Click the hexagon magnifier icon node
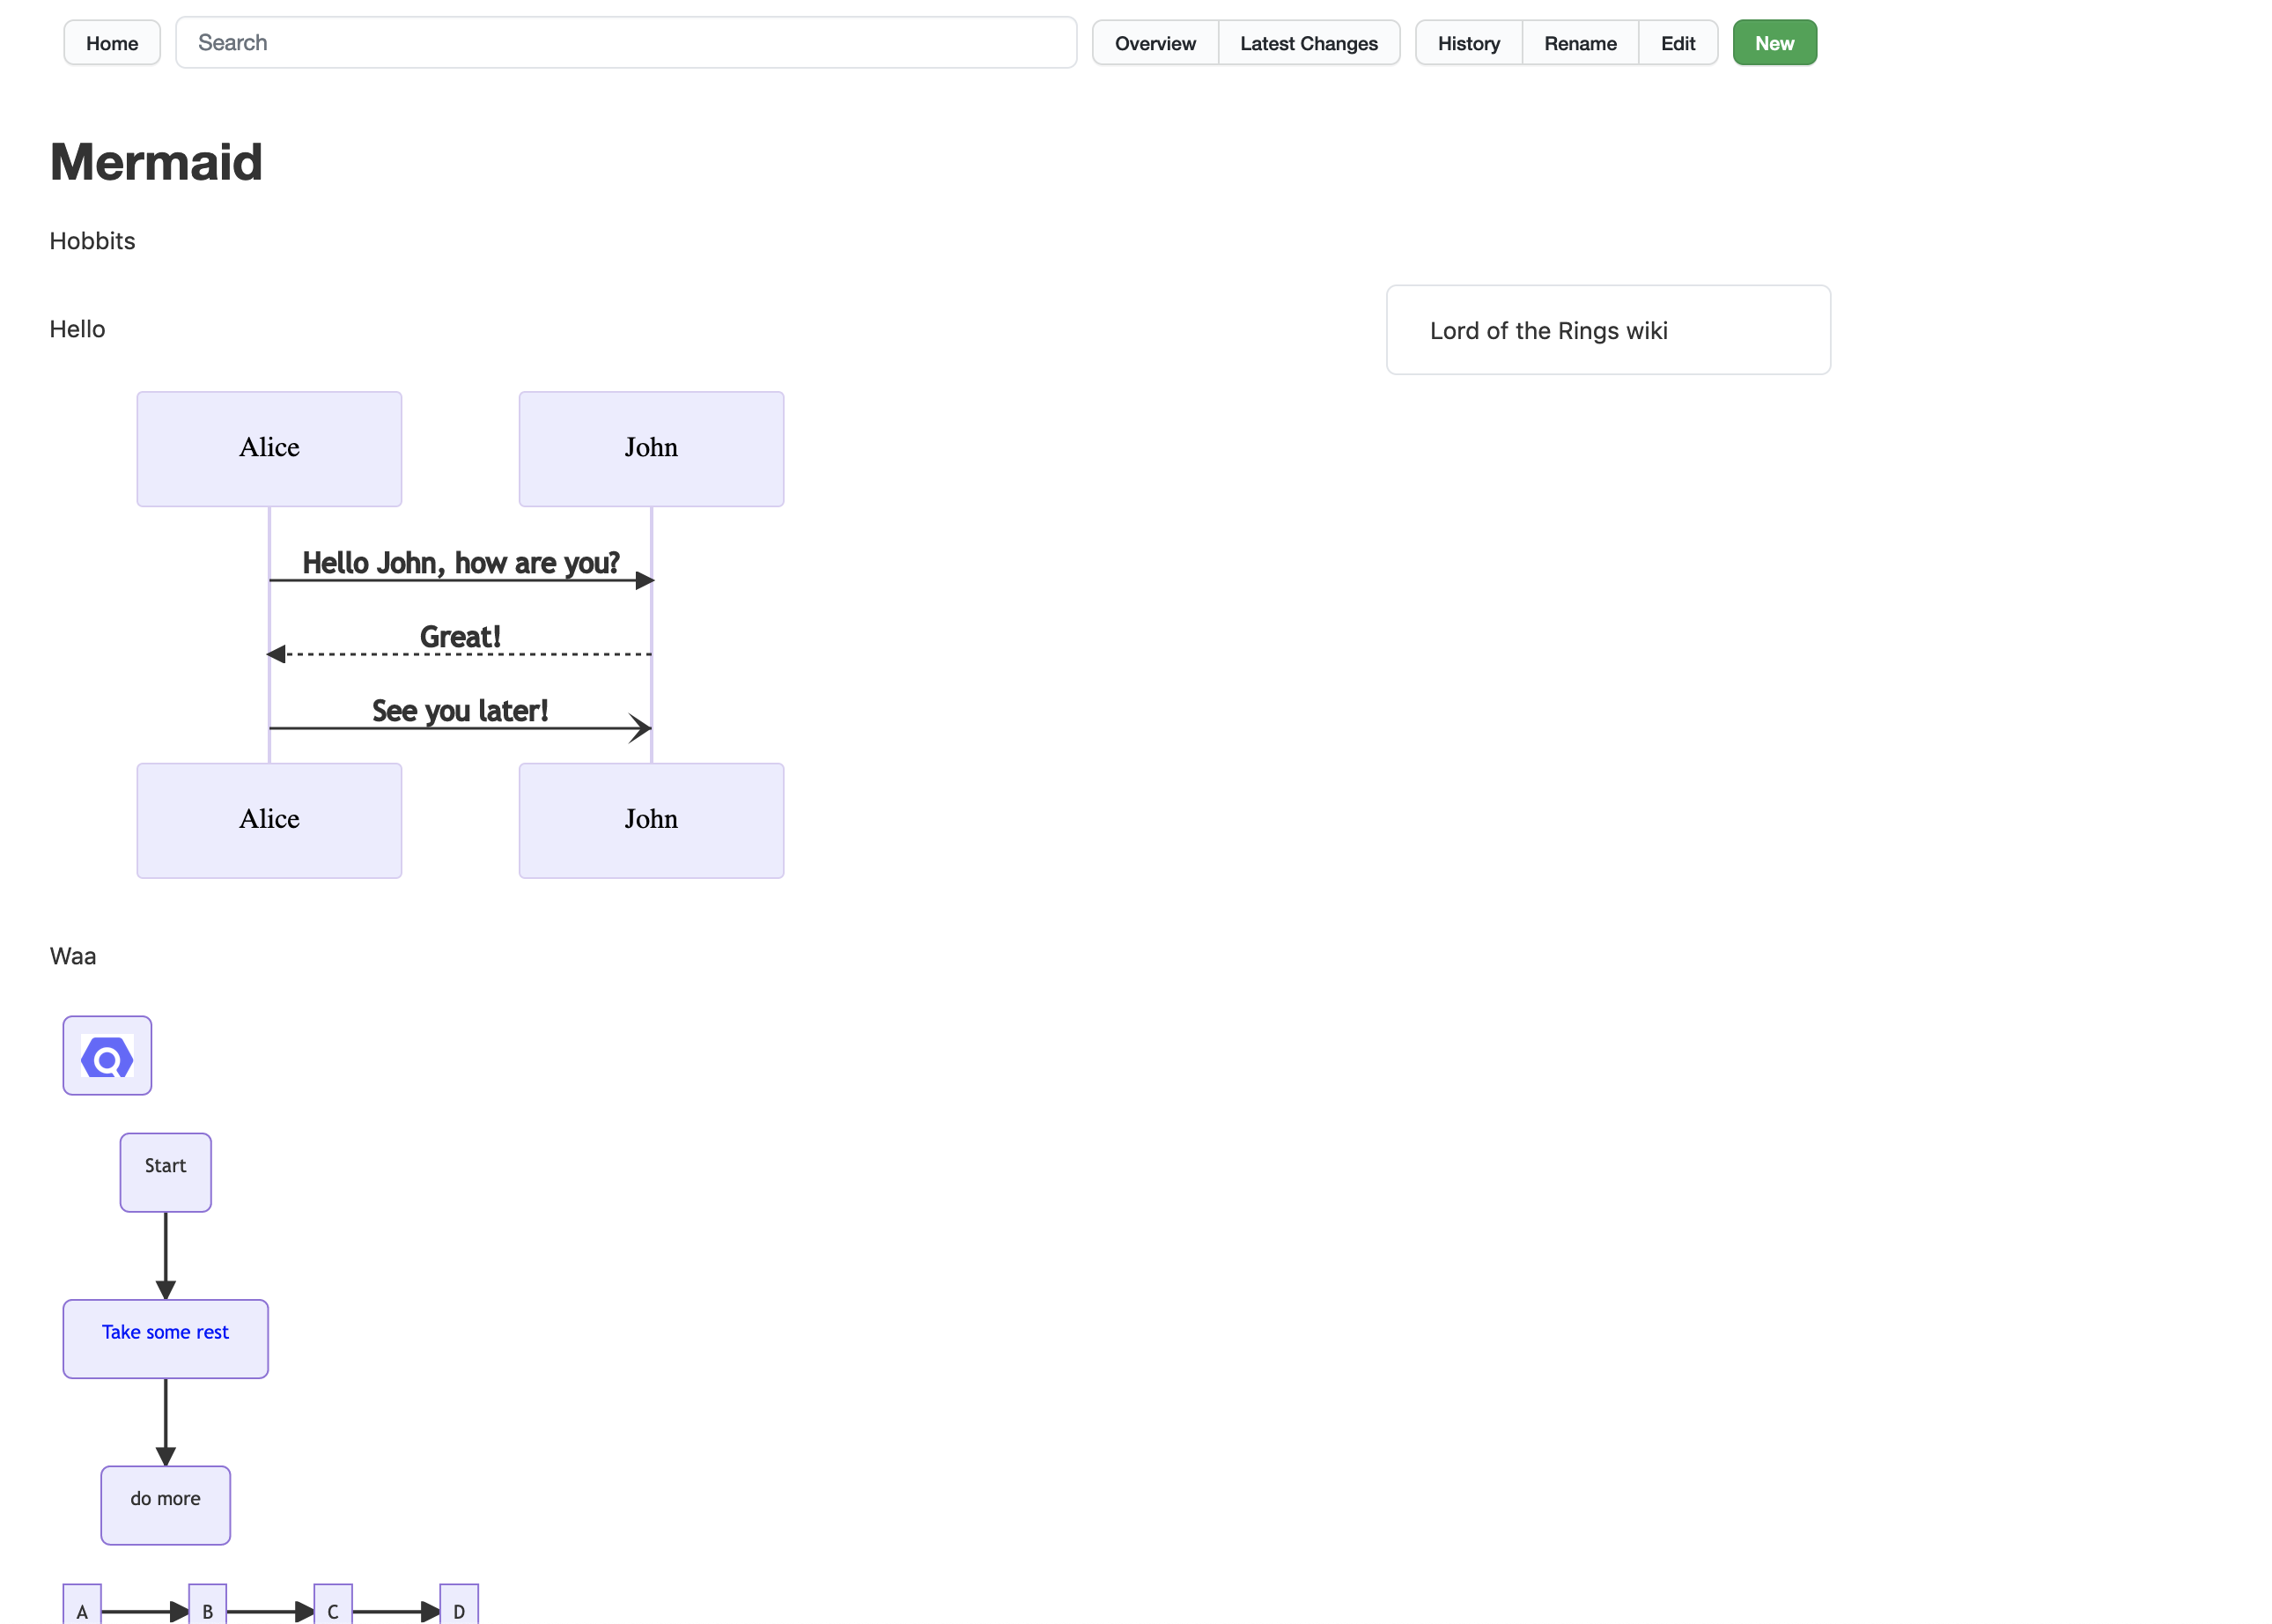The width and height of the screenshot is (2272, 1624). pos(107,1056)
